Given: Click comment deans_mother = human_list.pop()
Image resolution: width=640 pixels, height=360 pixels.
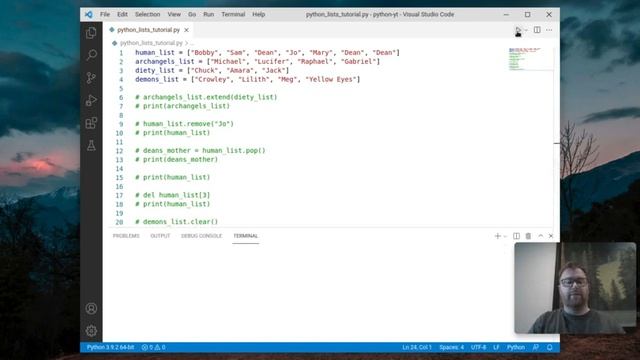Looking at the screenshot, I should [x=200, y=151].
